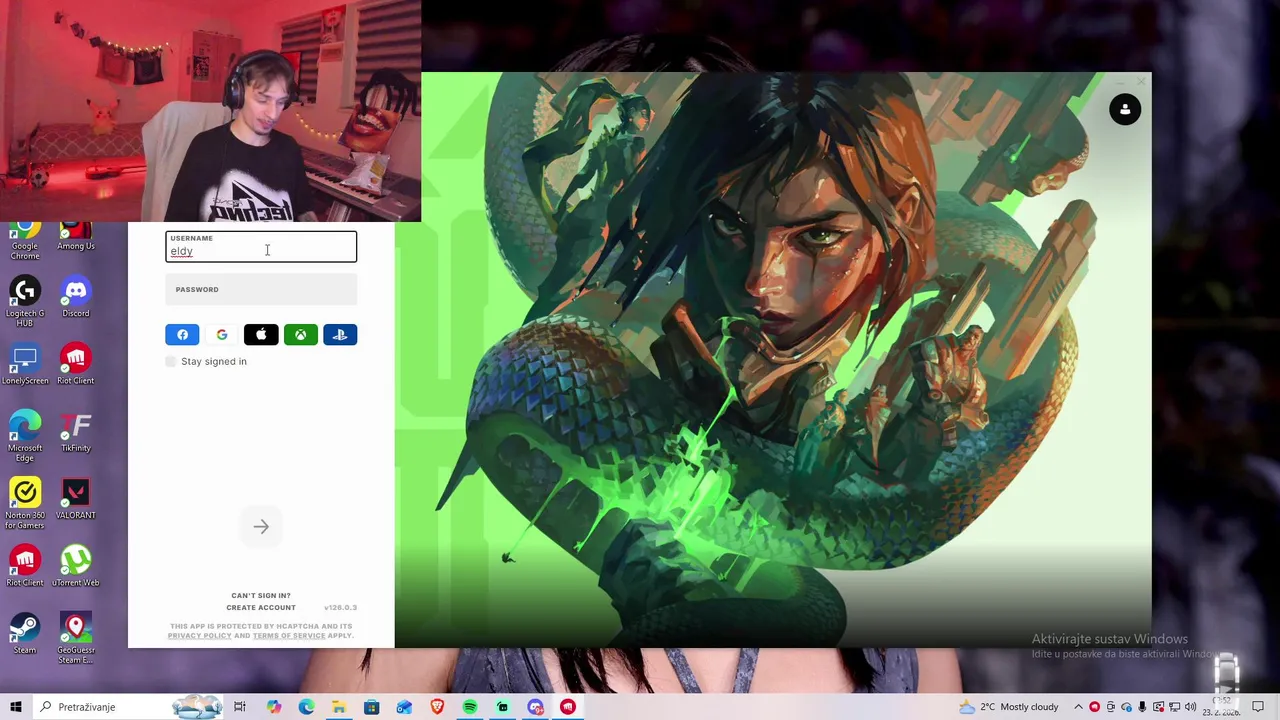Expand hidden system tray icons chevron
1280x720 pixels.
click(1078, 707)
